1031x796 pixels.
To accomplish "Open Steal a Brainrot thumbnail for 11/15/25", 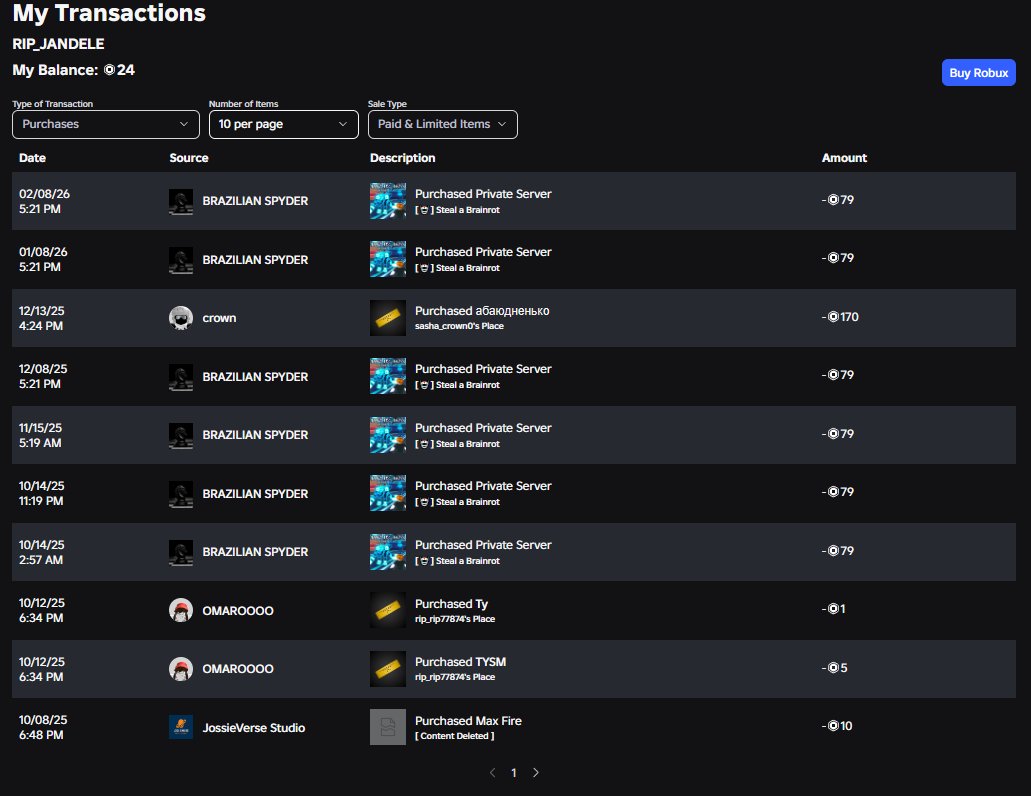I will (x=388, y=435).
